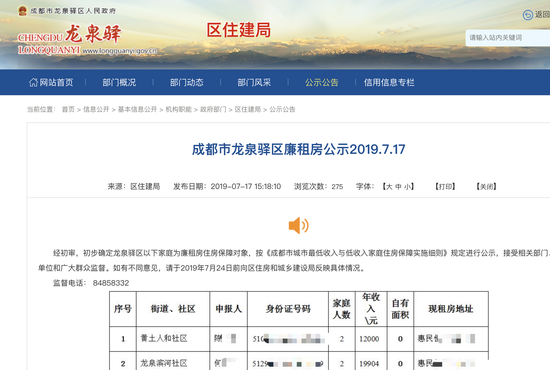Click the national emblem icon in header
550x370 pixels.
click(22, 11)
